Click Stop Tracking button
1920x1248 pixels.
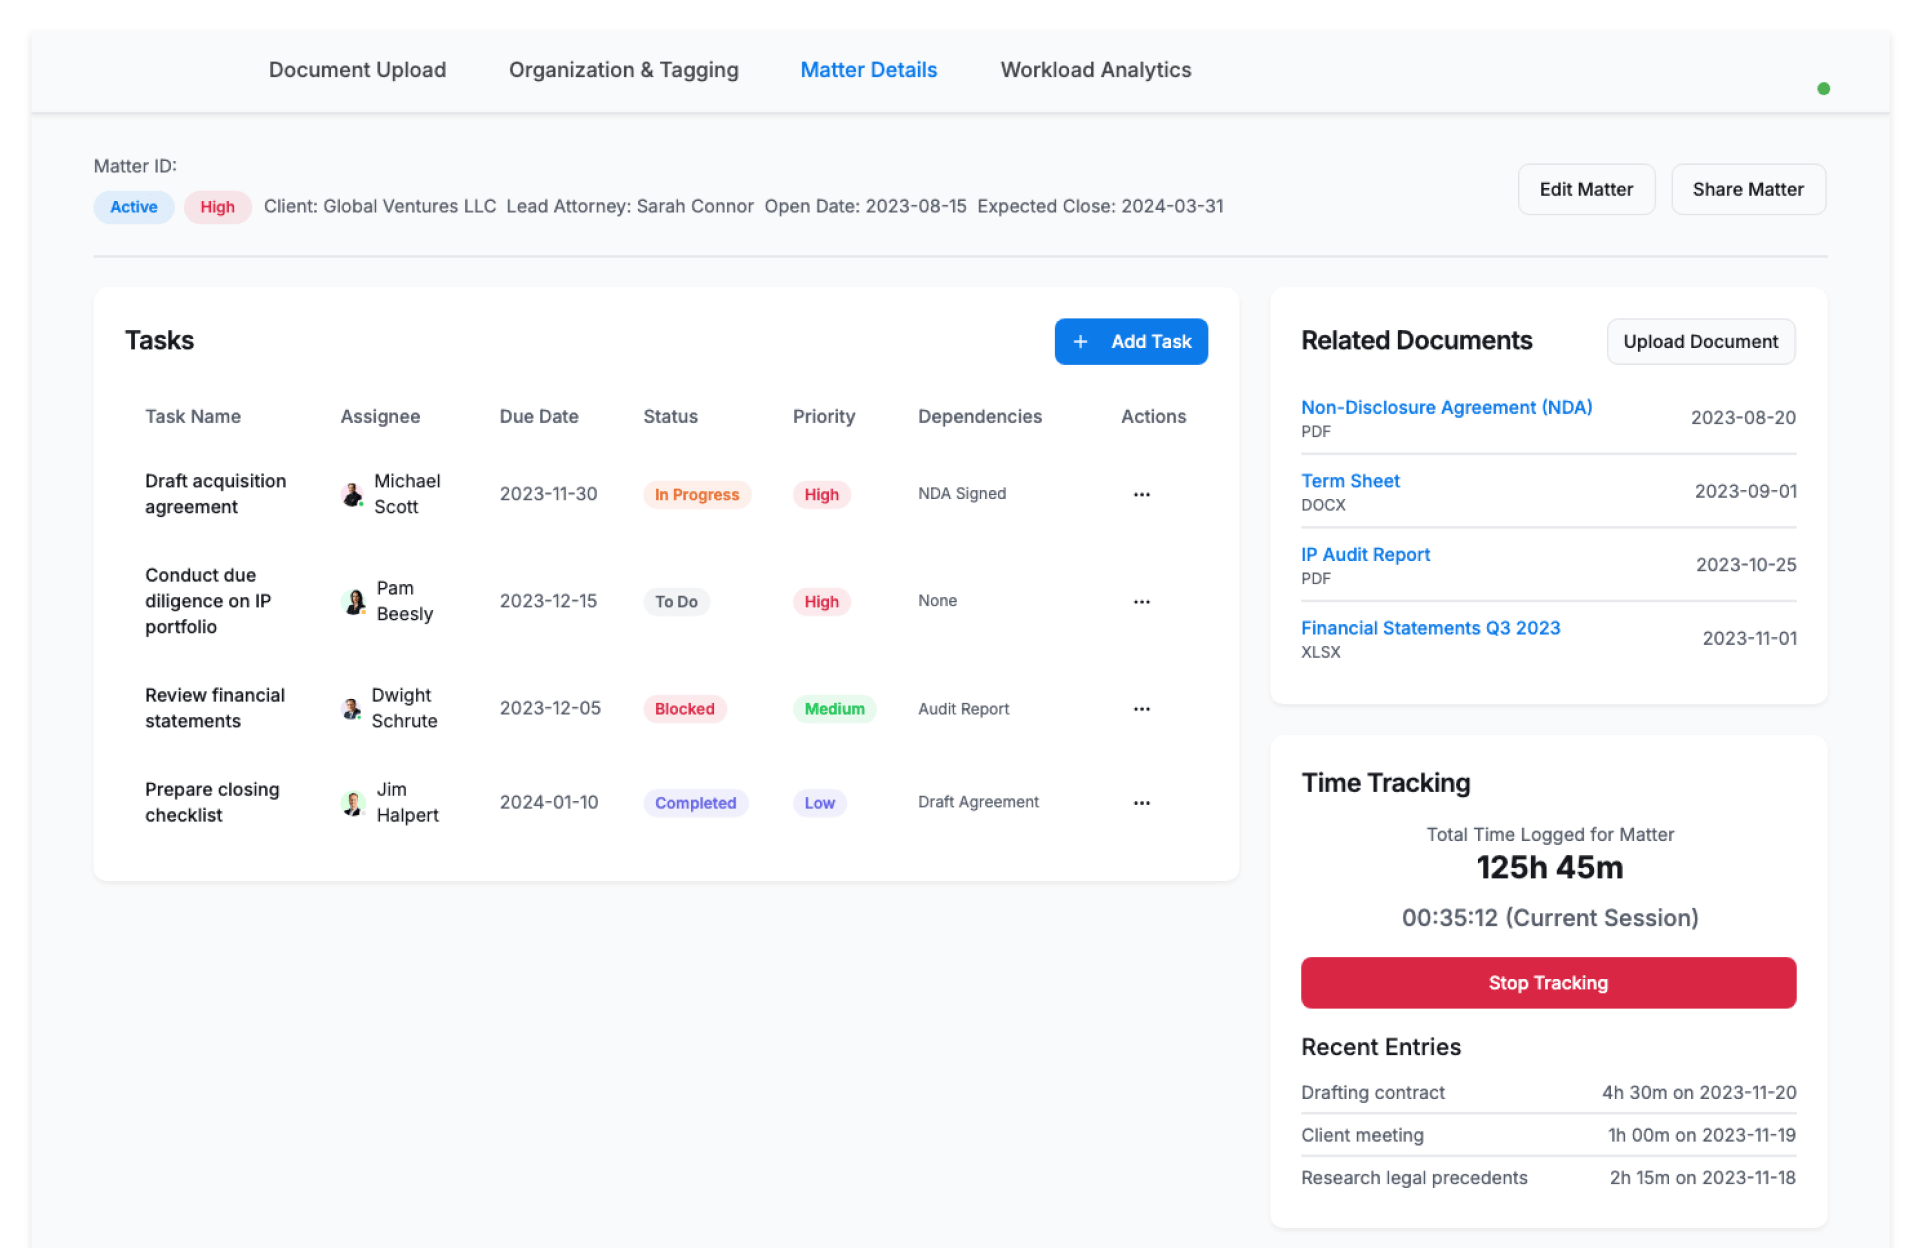(1547, 982)
